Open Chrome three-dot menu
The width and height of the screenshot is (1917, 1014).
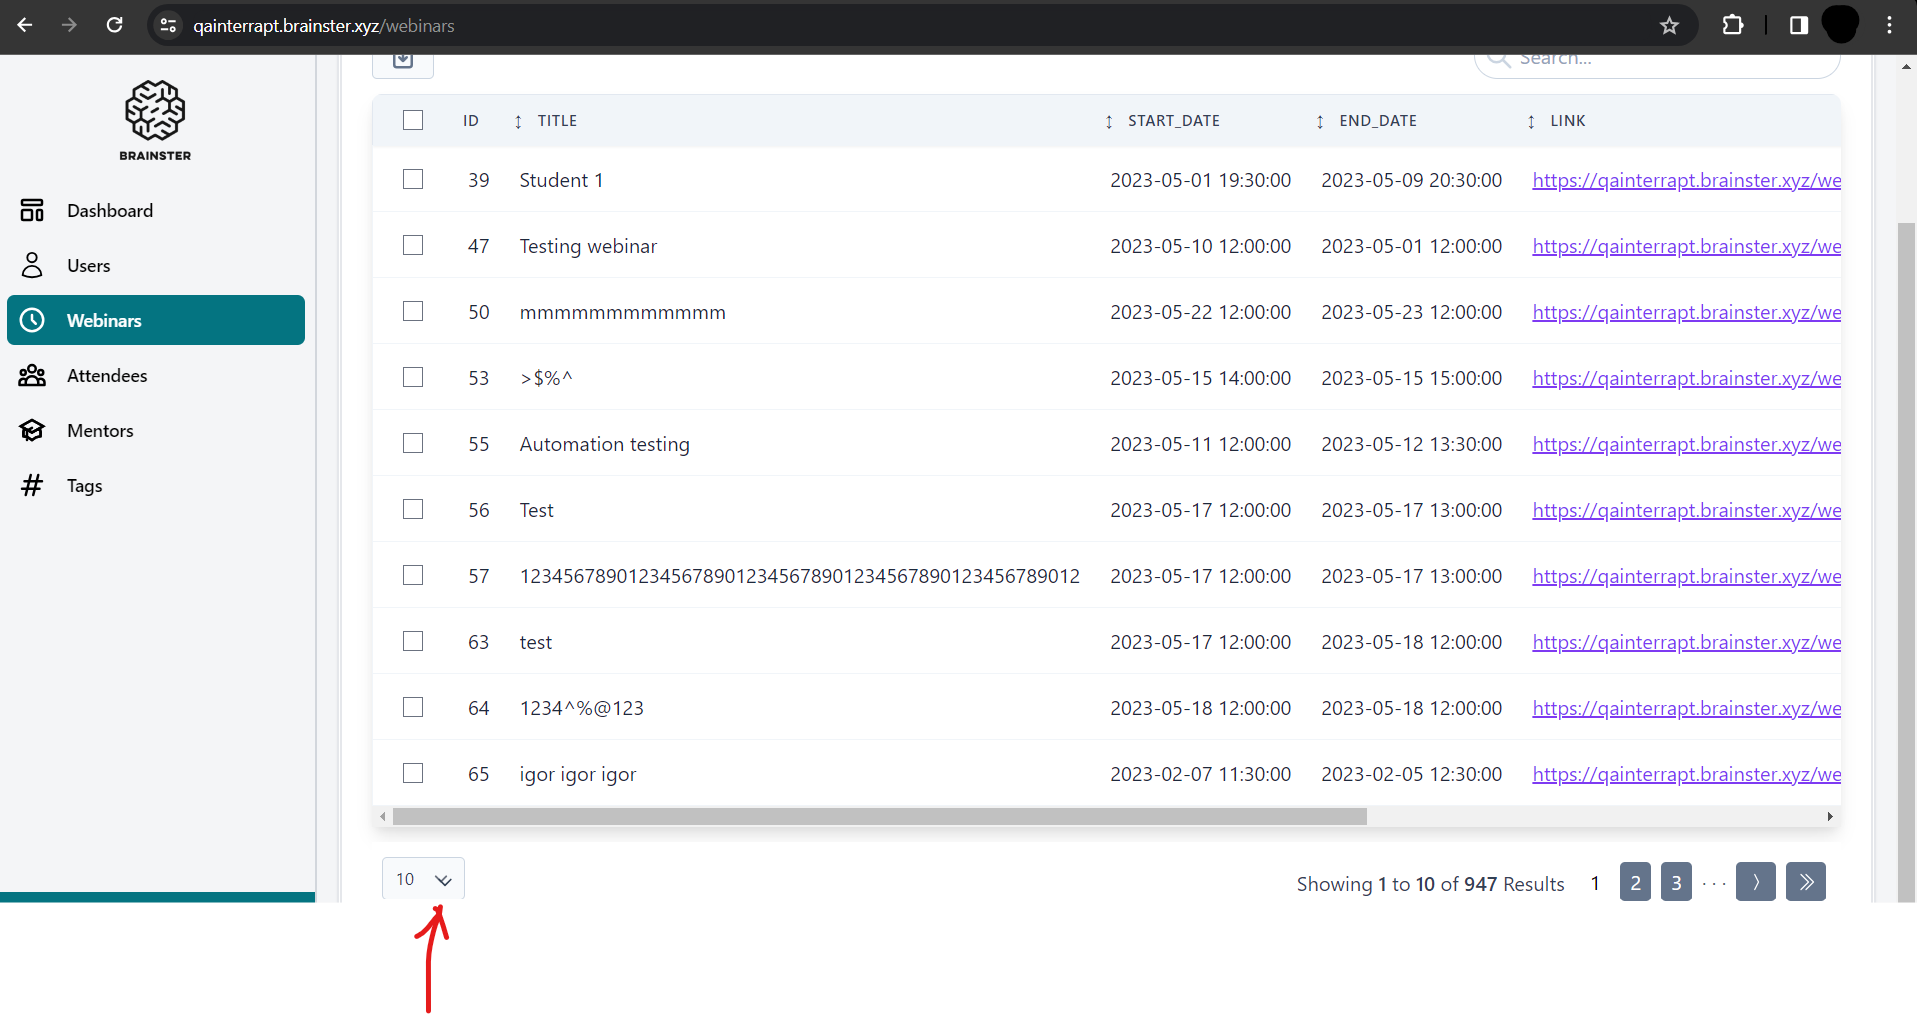coord(1889,26)
